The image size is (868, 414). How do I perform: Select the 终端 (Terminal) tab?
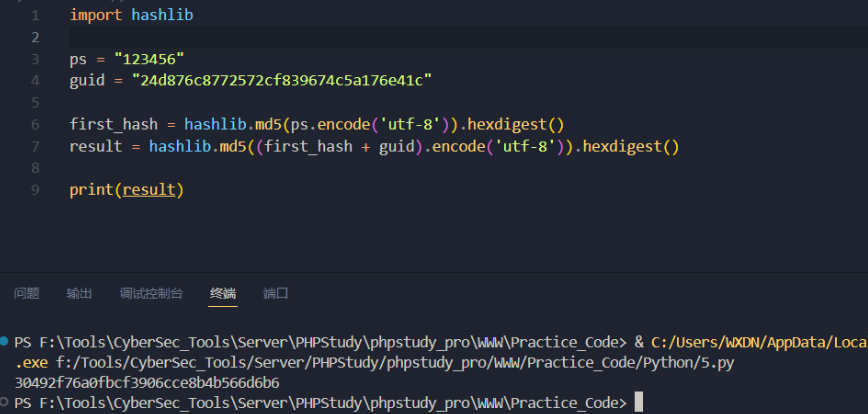(x=223, y=293)
